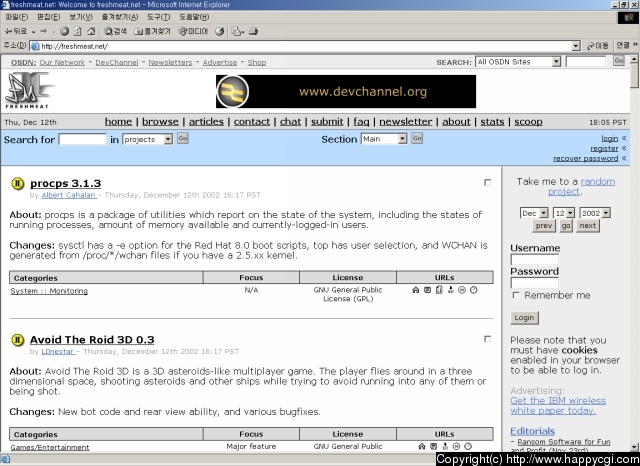This screenshot has height=466, width=640.
Task: Open the IE History toolbar icon
Action: coord(220,31)
